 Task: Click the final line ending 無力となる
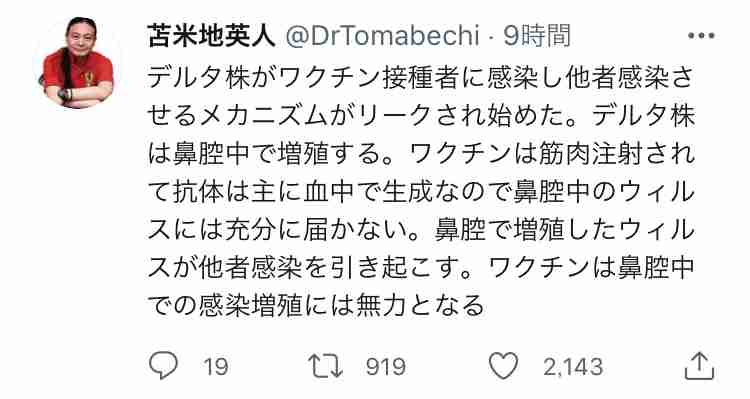point(316,305)
